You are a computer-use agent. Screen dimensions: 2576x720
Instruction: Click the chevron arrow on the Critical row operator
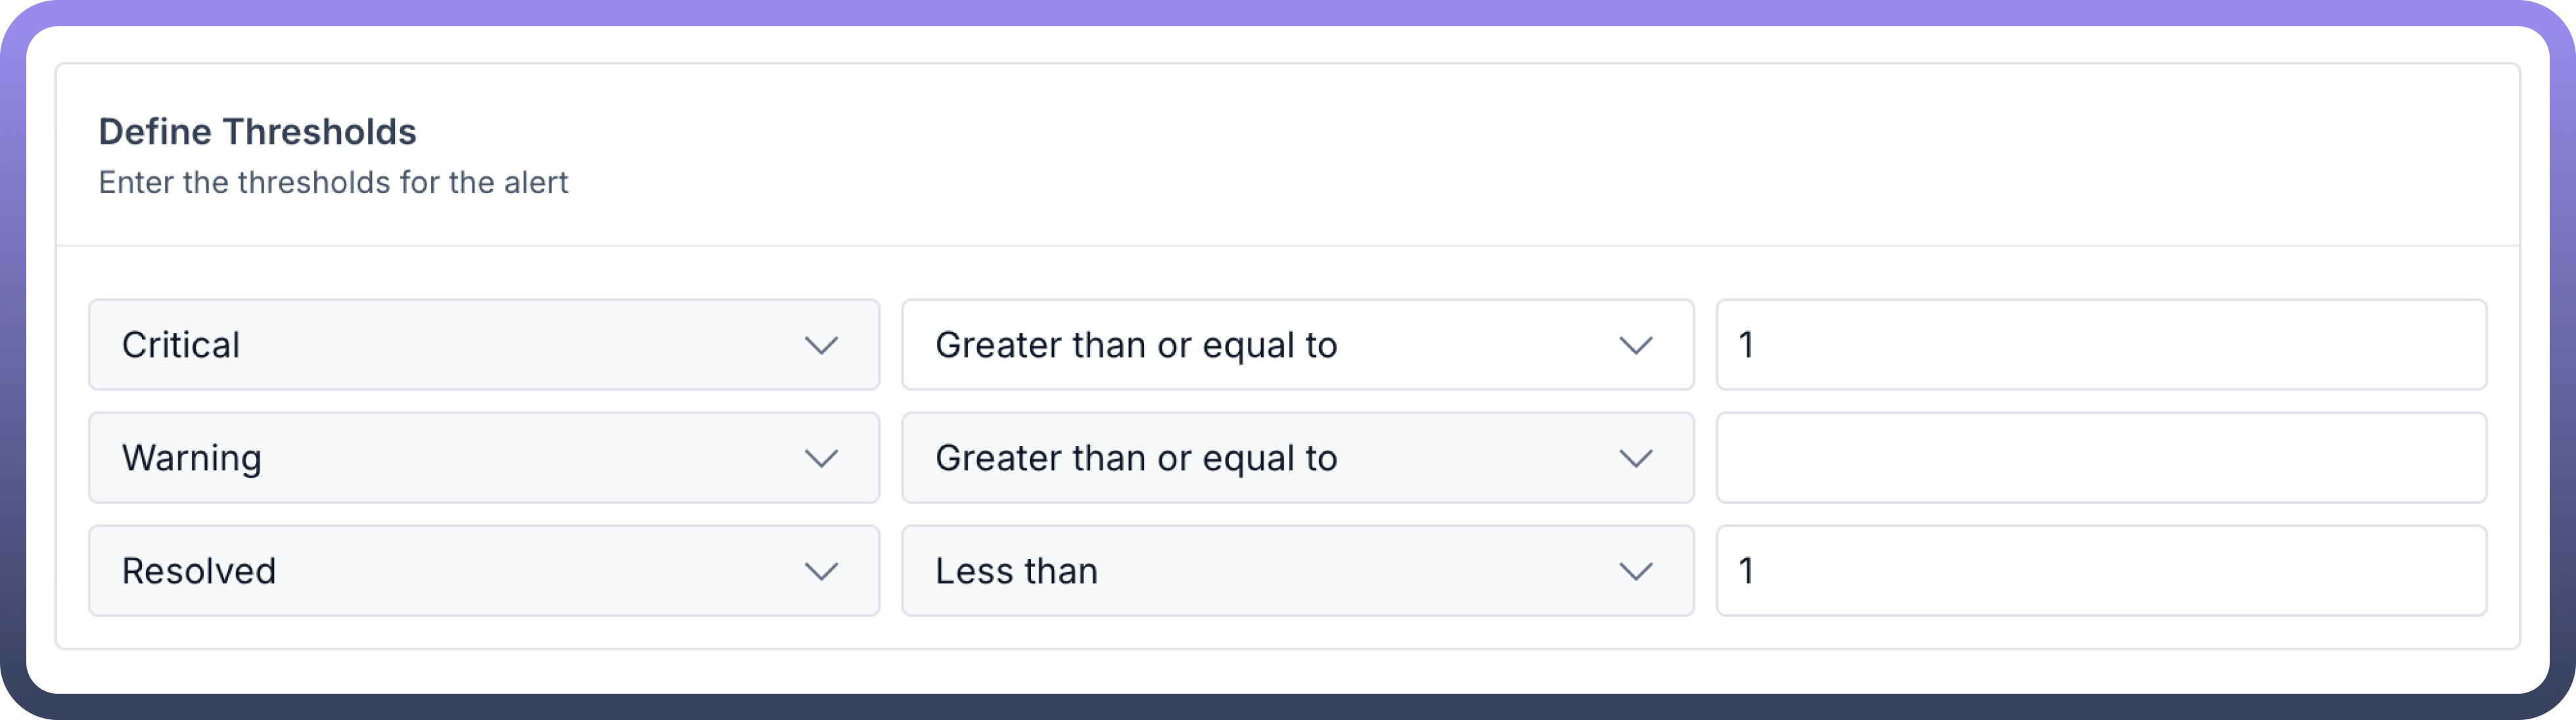coord(1635,345)
